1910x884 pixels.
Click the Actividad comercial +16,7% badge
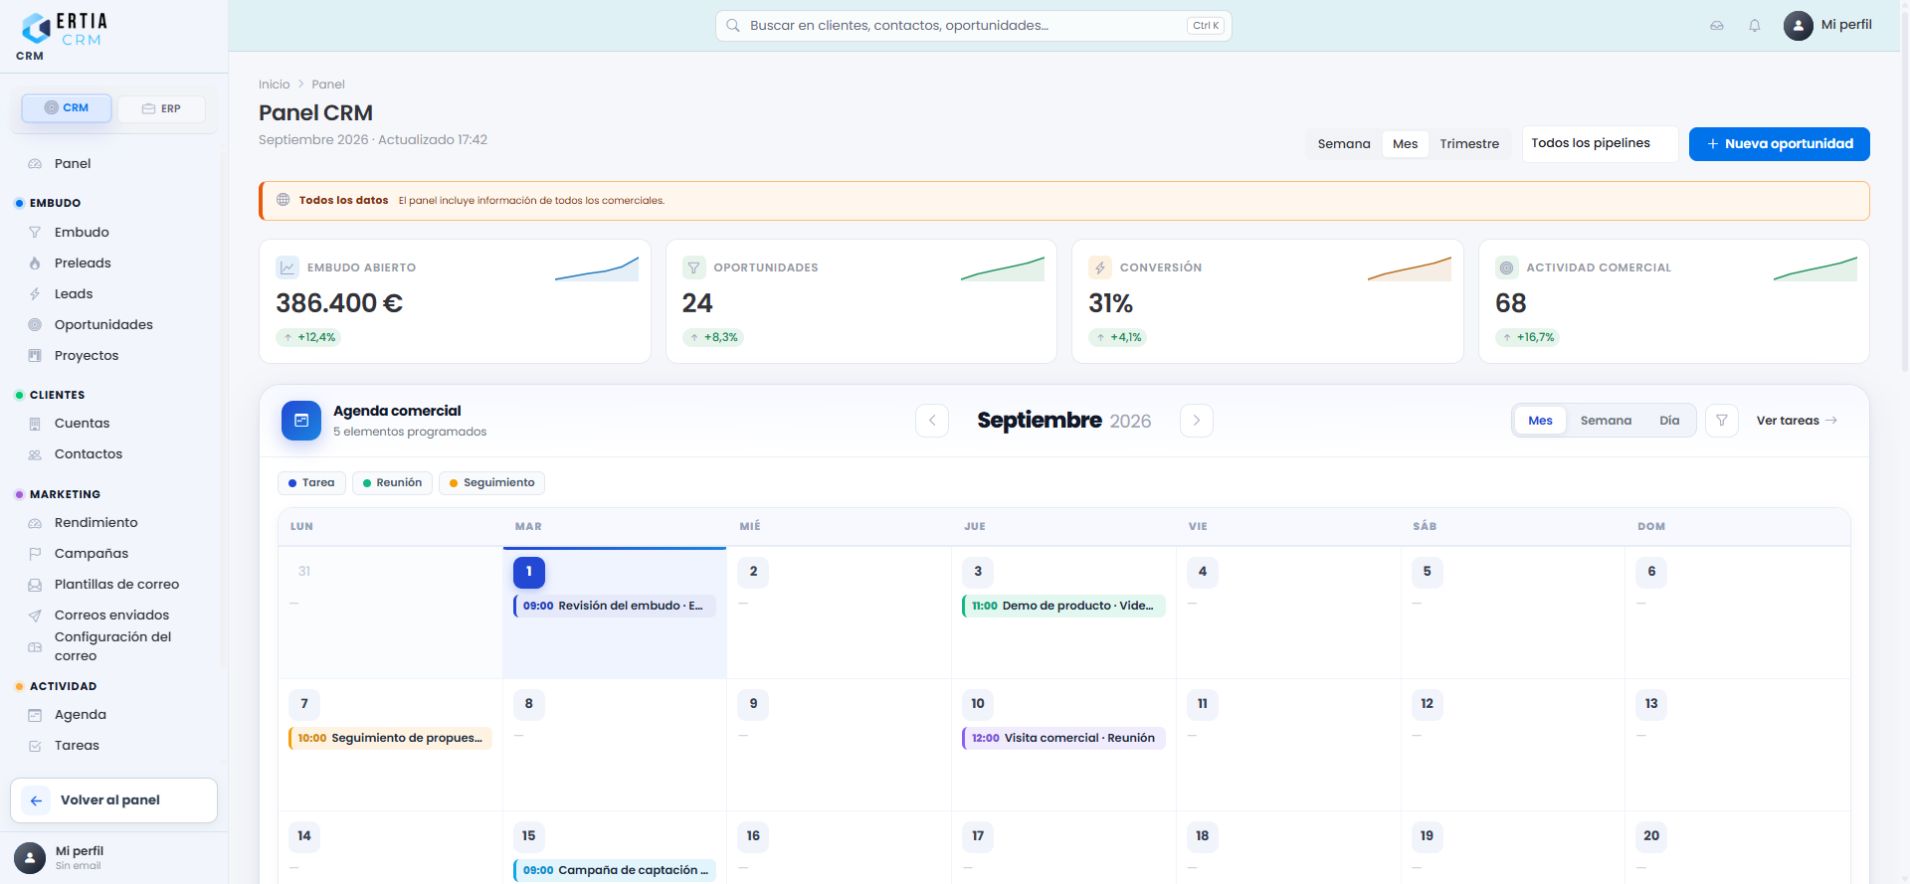pos(1528,338)
